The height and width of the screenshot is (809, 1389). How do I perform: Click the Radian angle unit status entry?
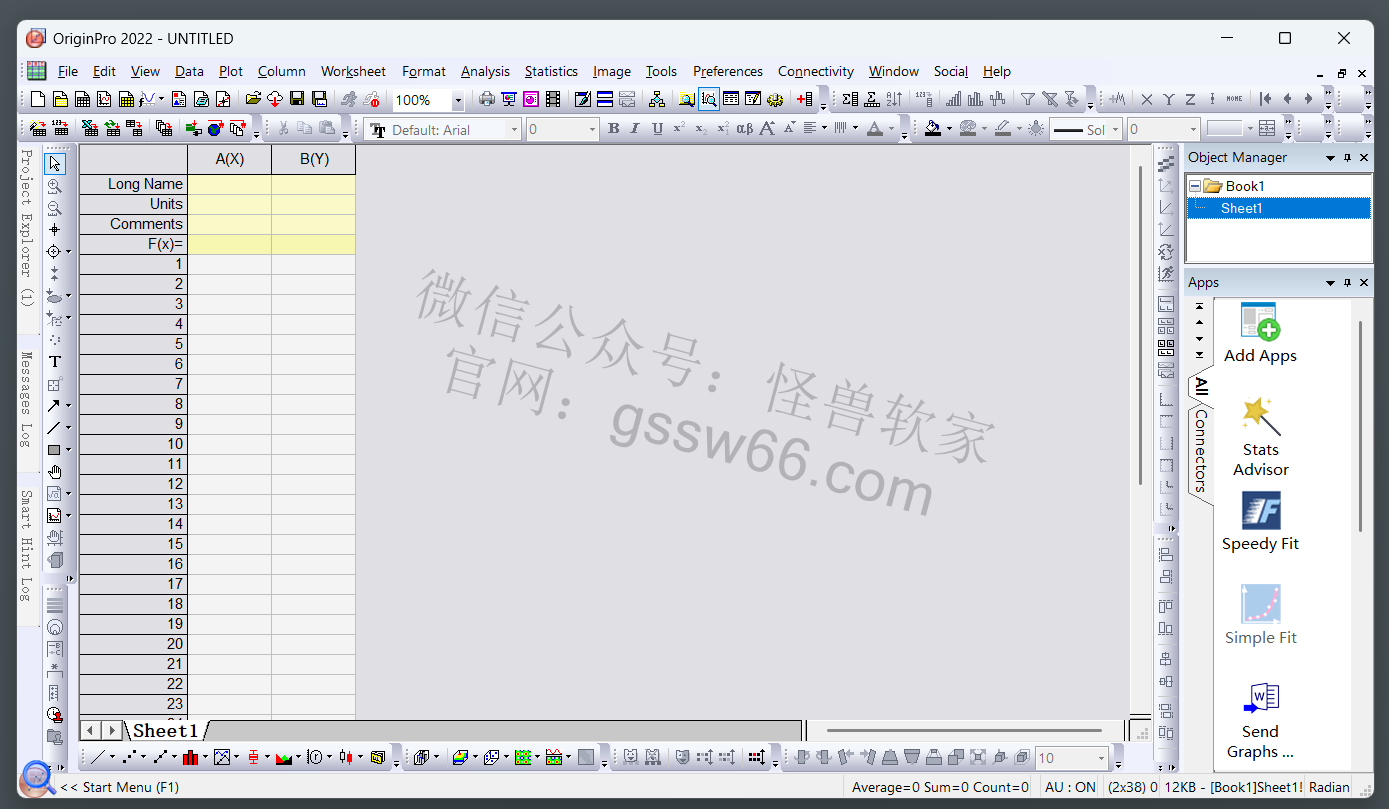(x=1329, y=787)
